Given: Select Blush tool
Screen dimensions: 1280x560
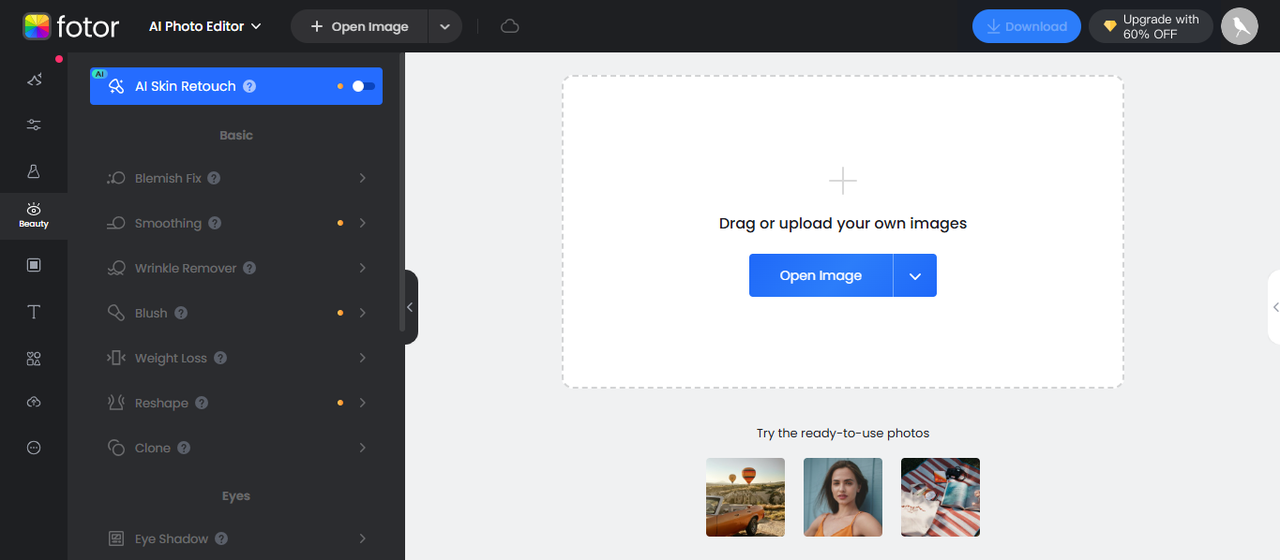Looking at the screenshot, I should tap(236, 313).
